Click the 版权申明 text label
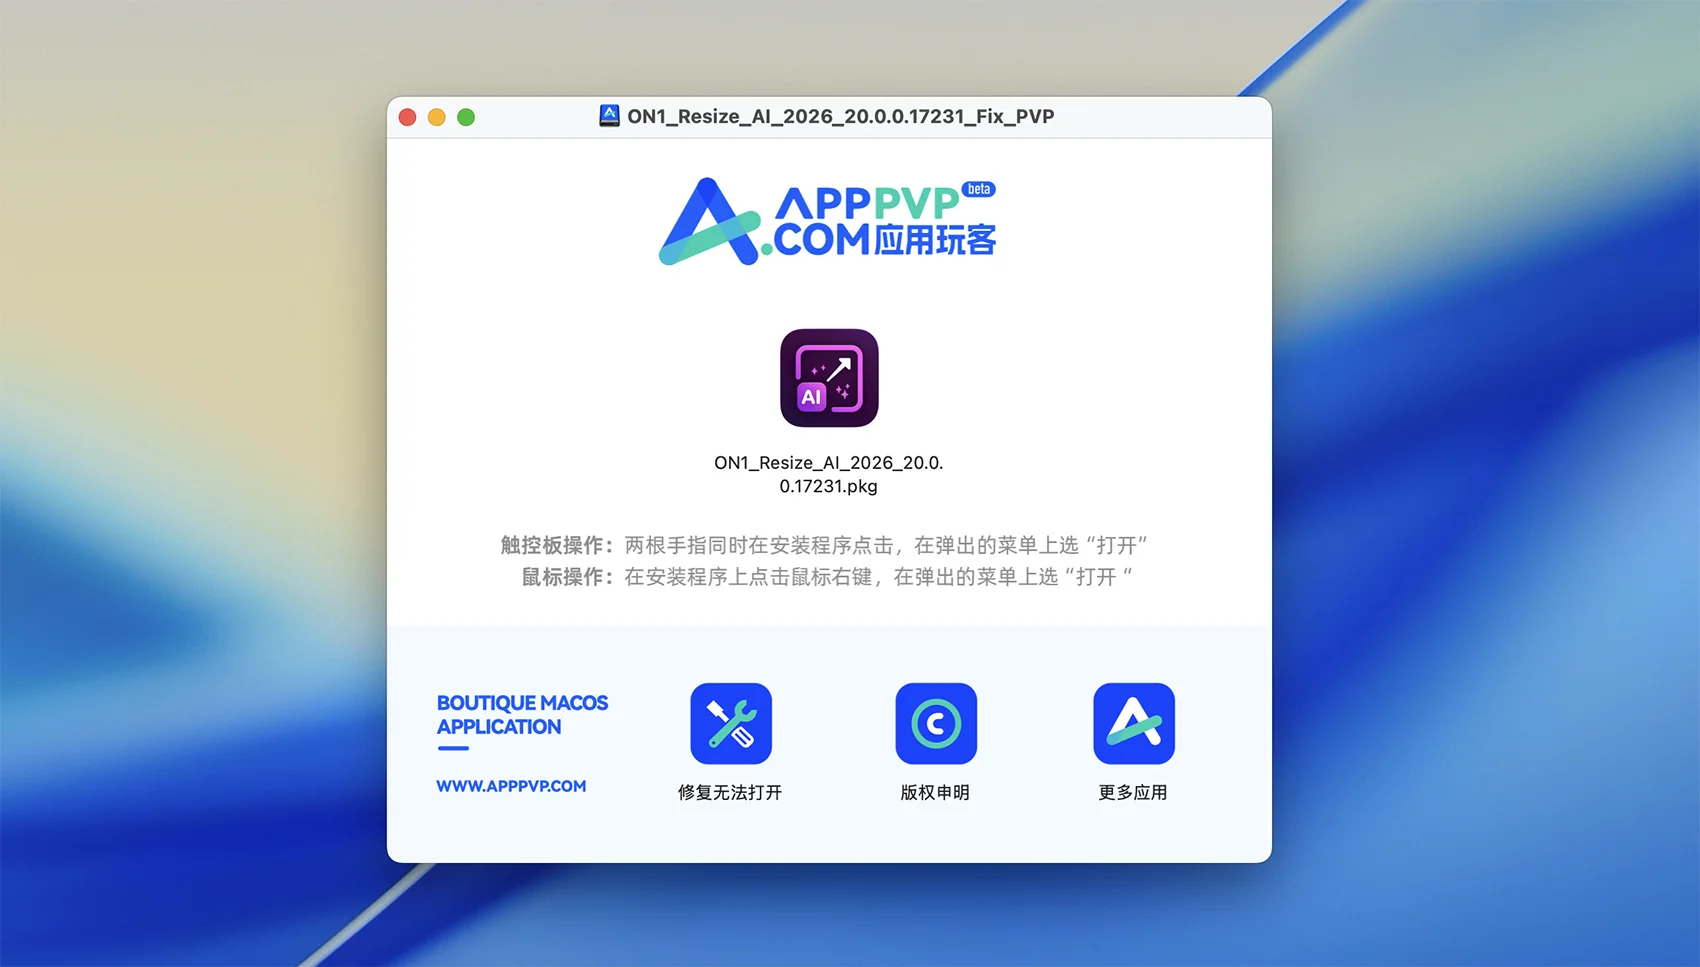1700x967 pixels. tap(935, 792)
